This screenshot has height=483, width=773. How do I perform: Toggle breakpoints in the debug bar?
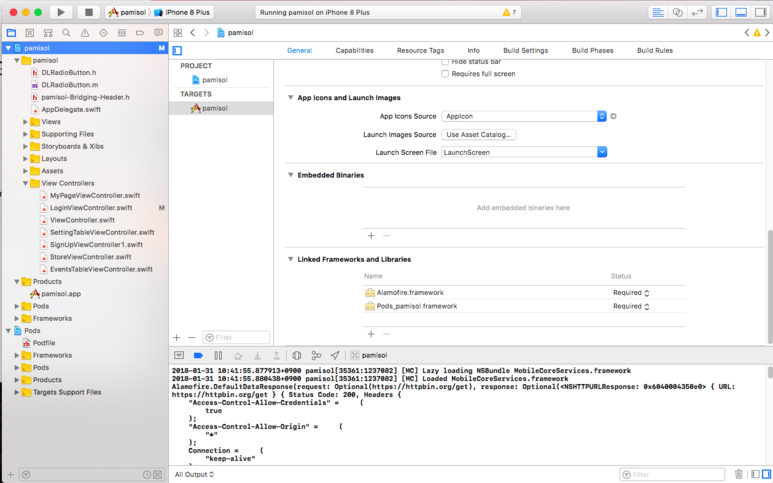coord(198,355)
